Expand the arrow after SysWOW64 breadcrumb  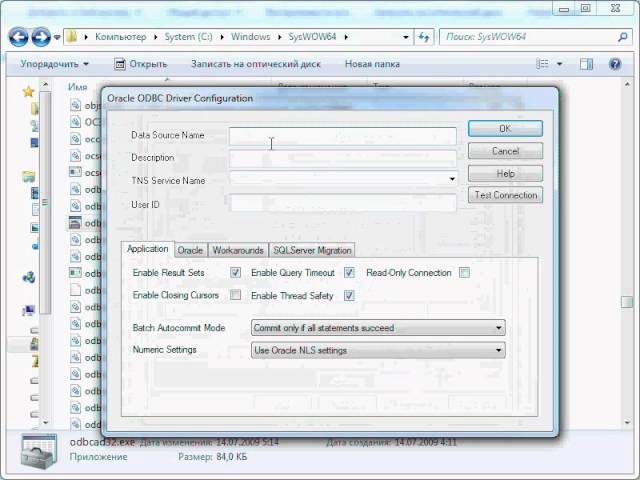[346, 37]
